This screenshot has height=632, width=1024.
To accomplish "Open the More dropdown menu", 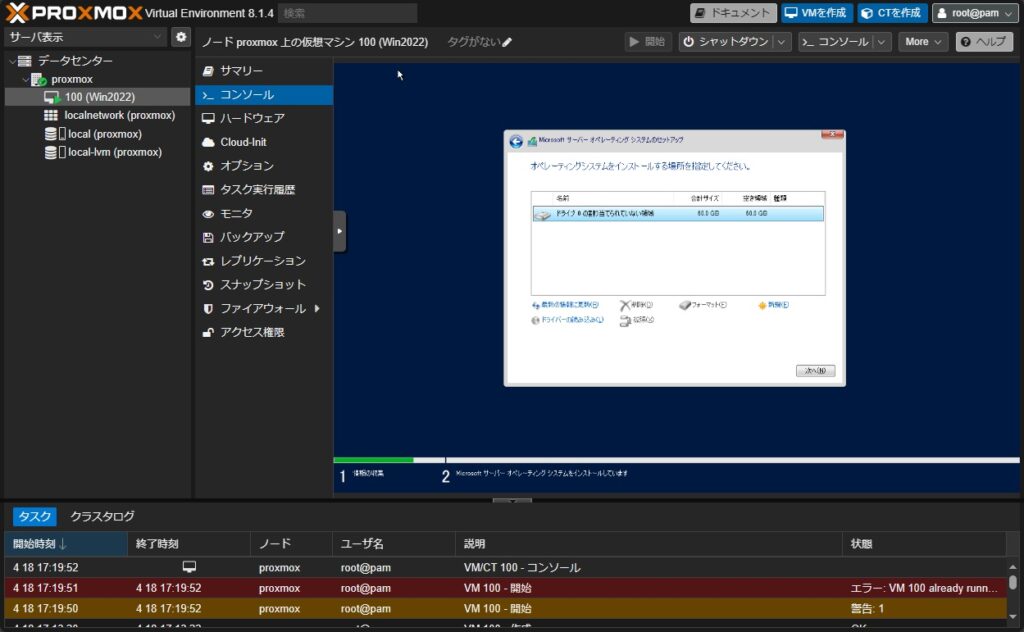I will (x=924, y=42).
